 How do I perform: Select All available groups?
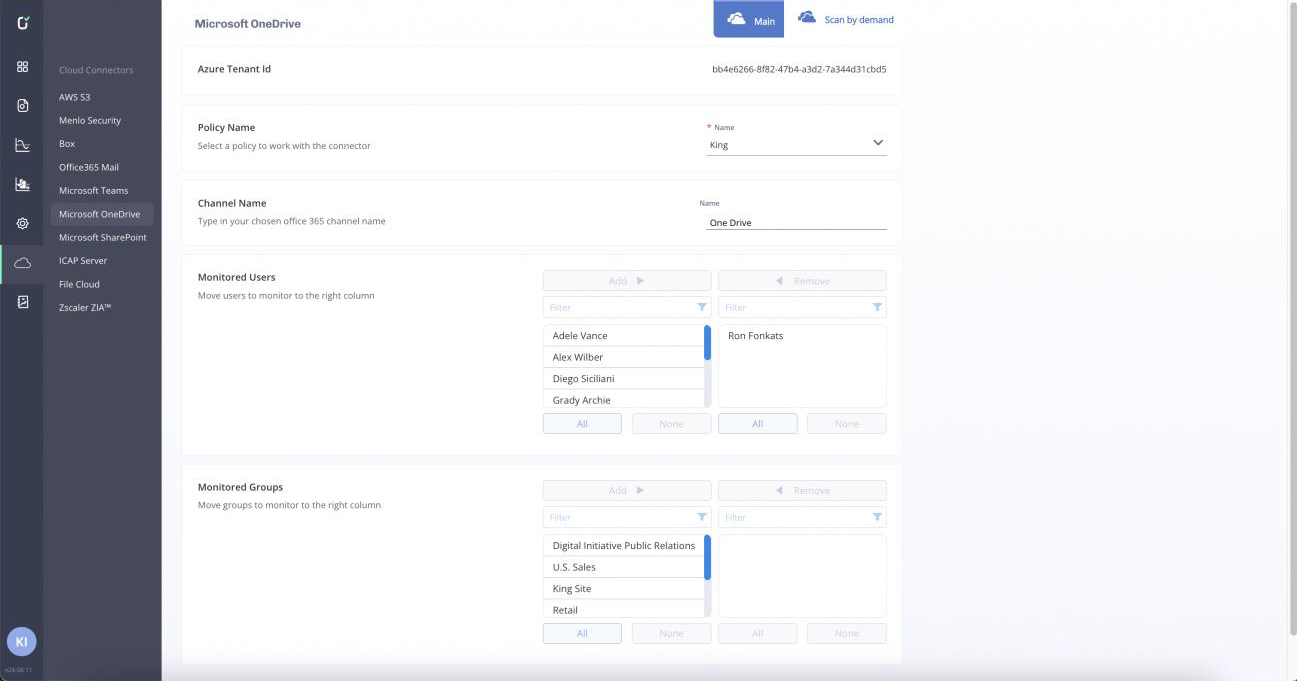tap(582, 633)
